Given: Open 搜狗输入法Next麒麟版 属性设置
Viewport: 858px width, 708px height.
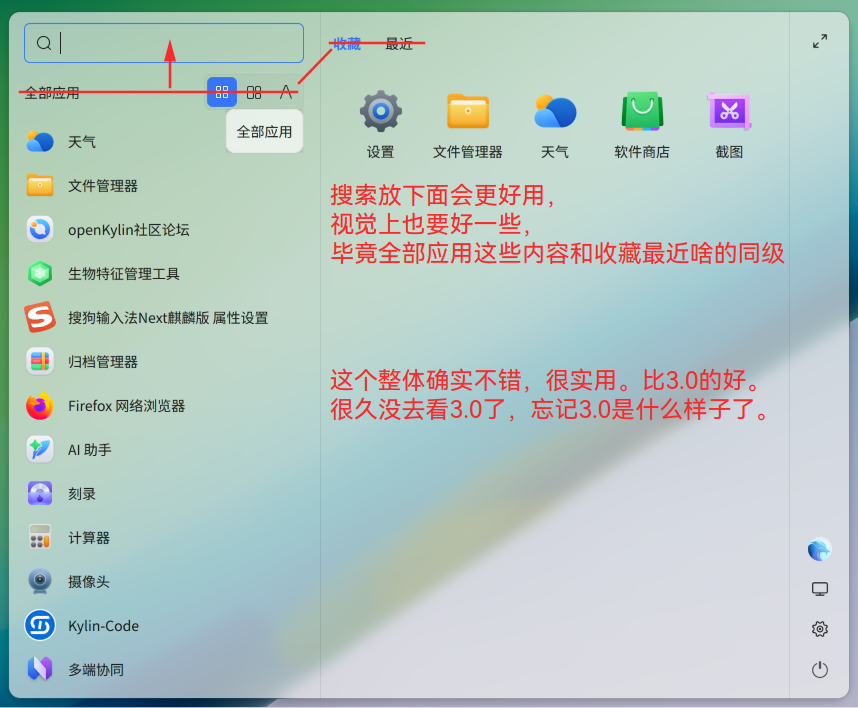Looking at the screenshot, I should point(164,317).
